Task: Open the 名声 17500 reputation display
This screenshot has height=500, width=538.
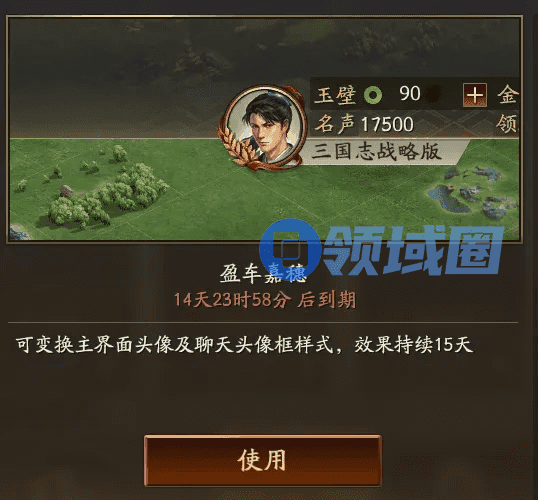Action: 364,124
